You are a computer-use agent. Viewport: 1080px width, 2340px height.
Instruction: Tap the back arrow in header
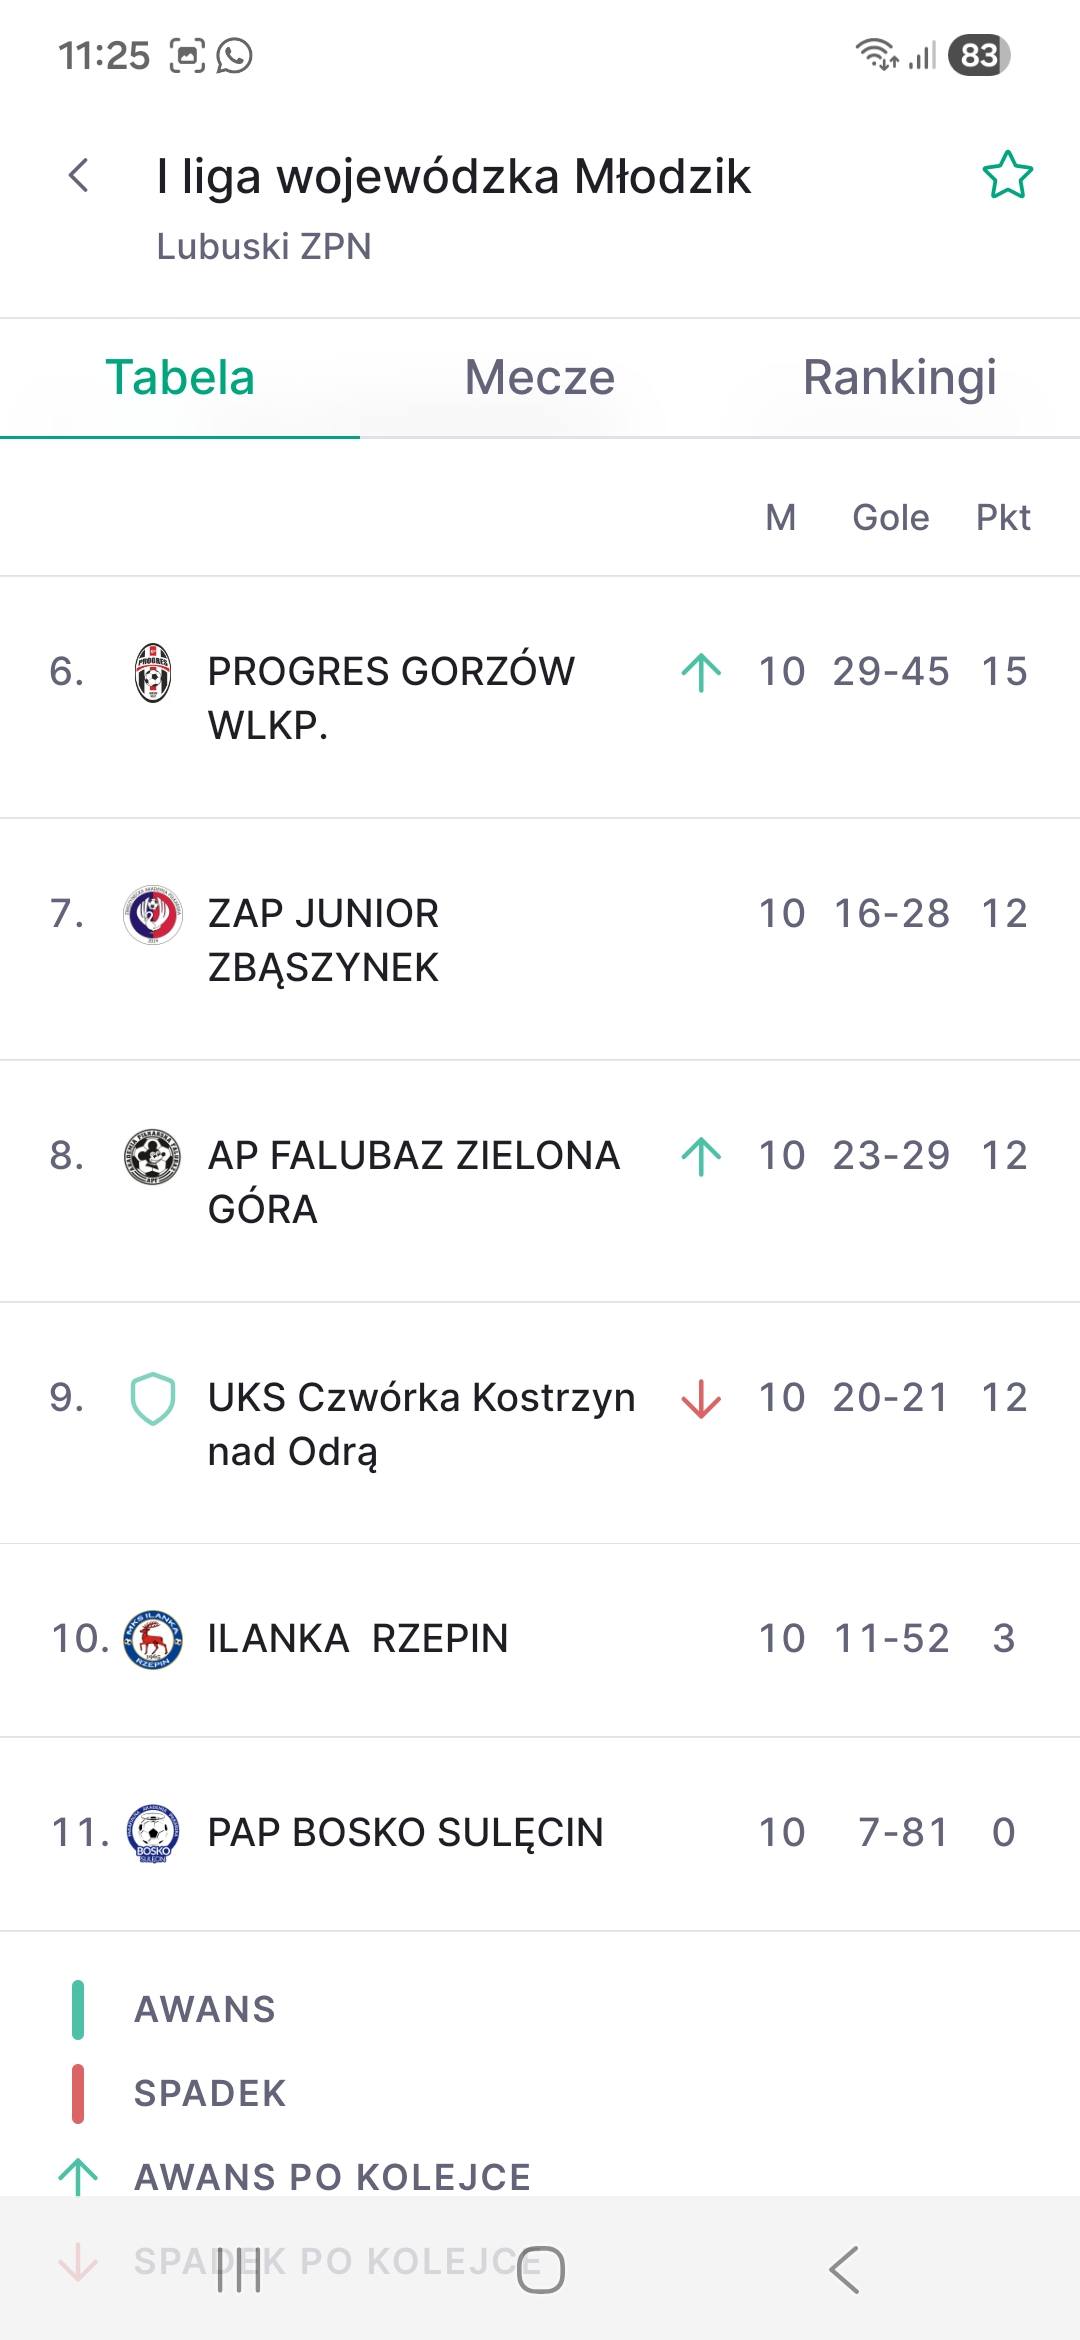(x=78, y=176)
